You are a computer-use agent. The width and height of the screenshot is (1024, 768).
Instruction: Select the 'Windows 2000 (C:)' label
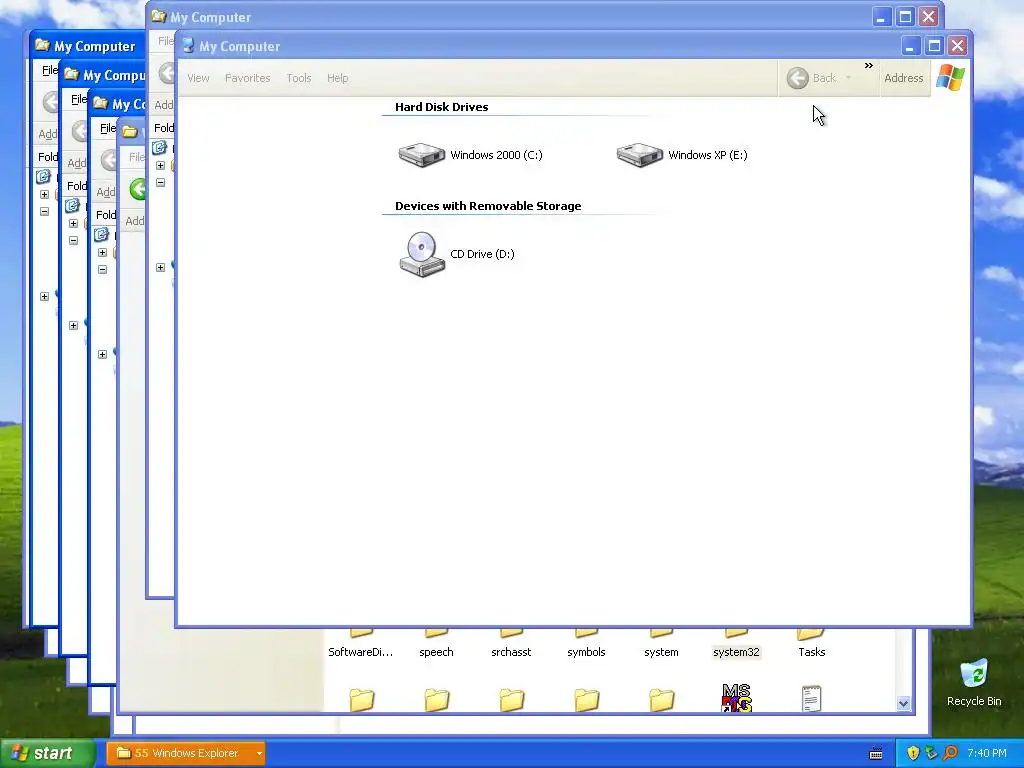(x=496, y=155)
